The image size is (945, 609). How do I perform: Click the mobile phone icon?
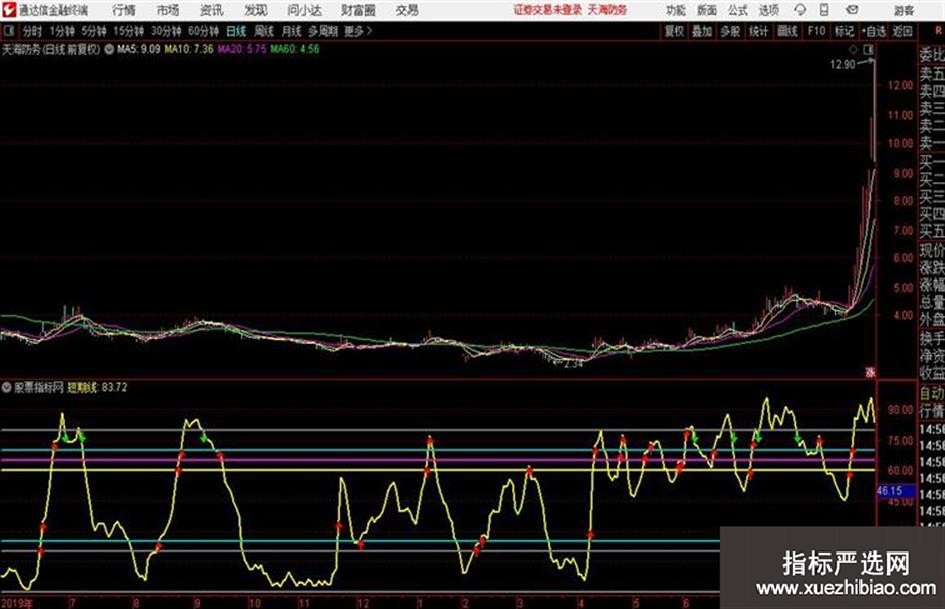coord(824,10)
